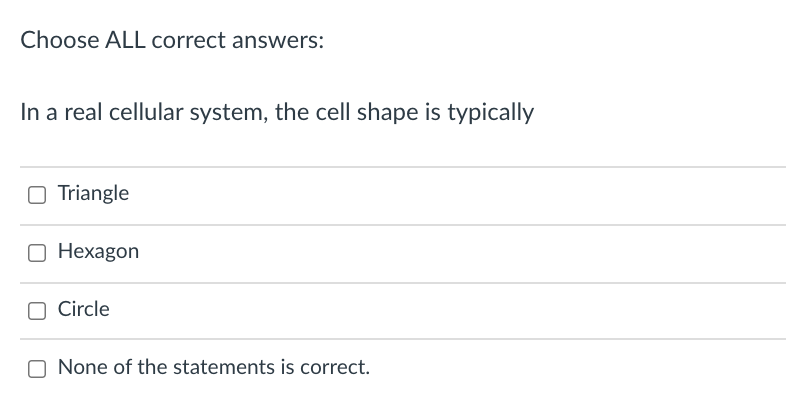Enable the 'None of the statements is correct' checkbox
Viewport: 786px width, 406px height.
tap(37, 369)
